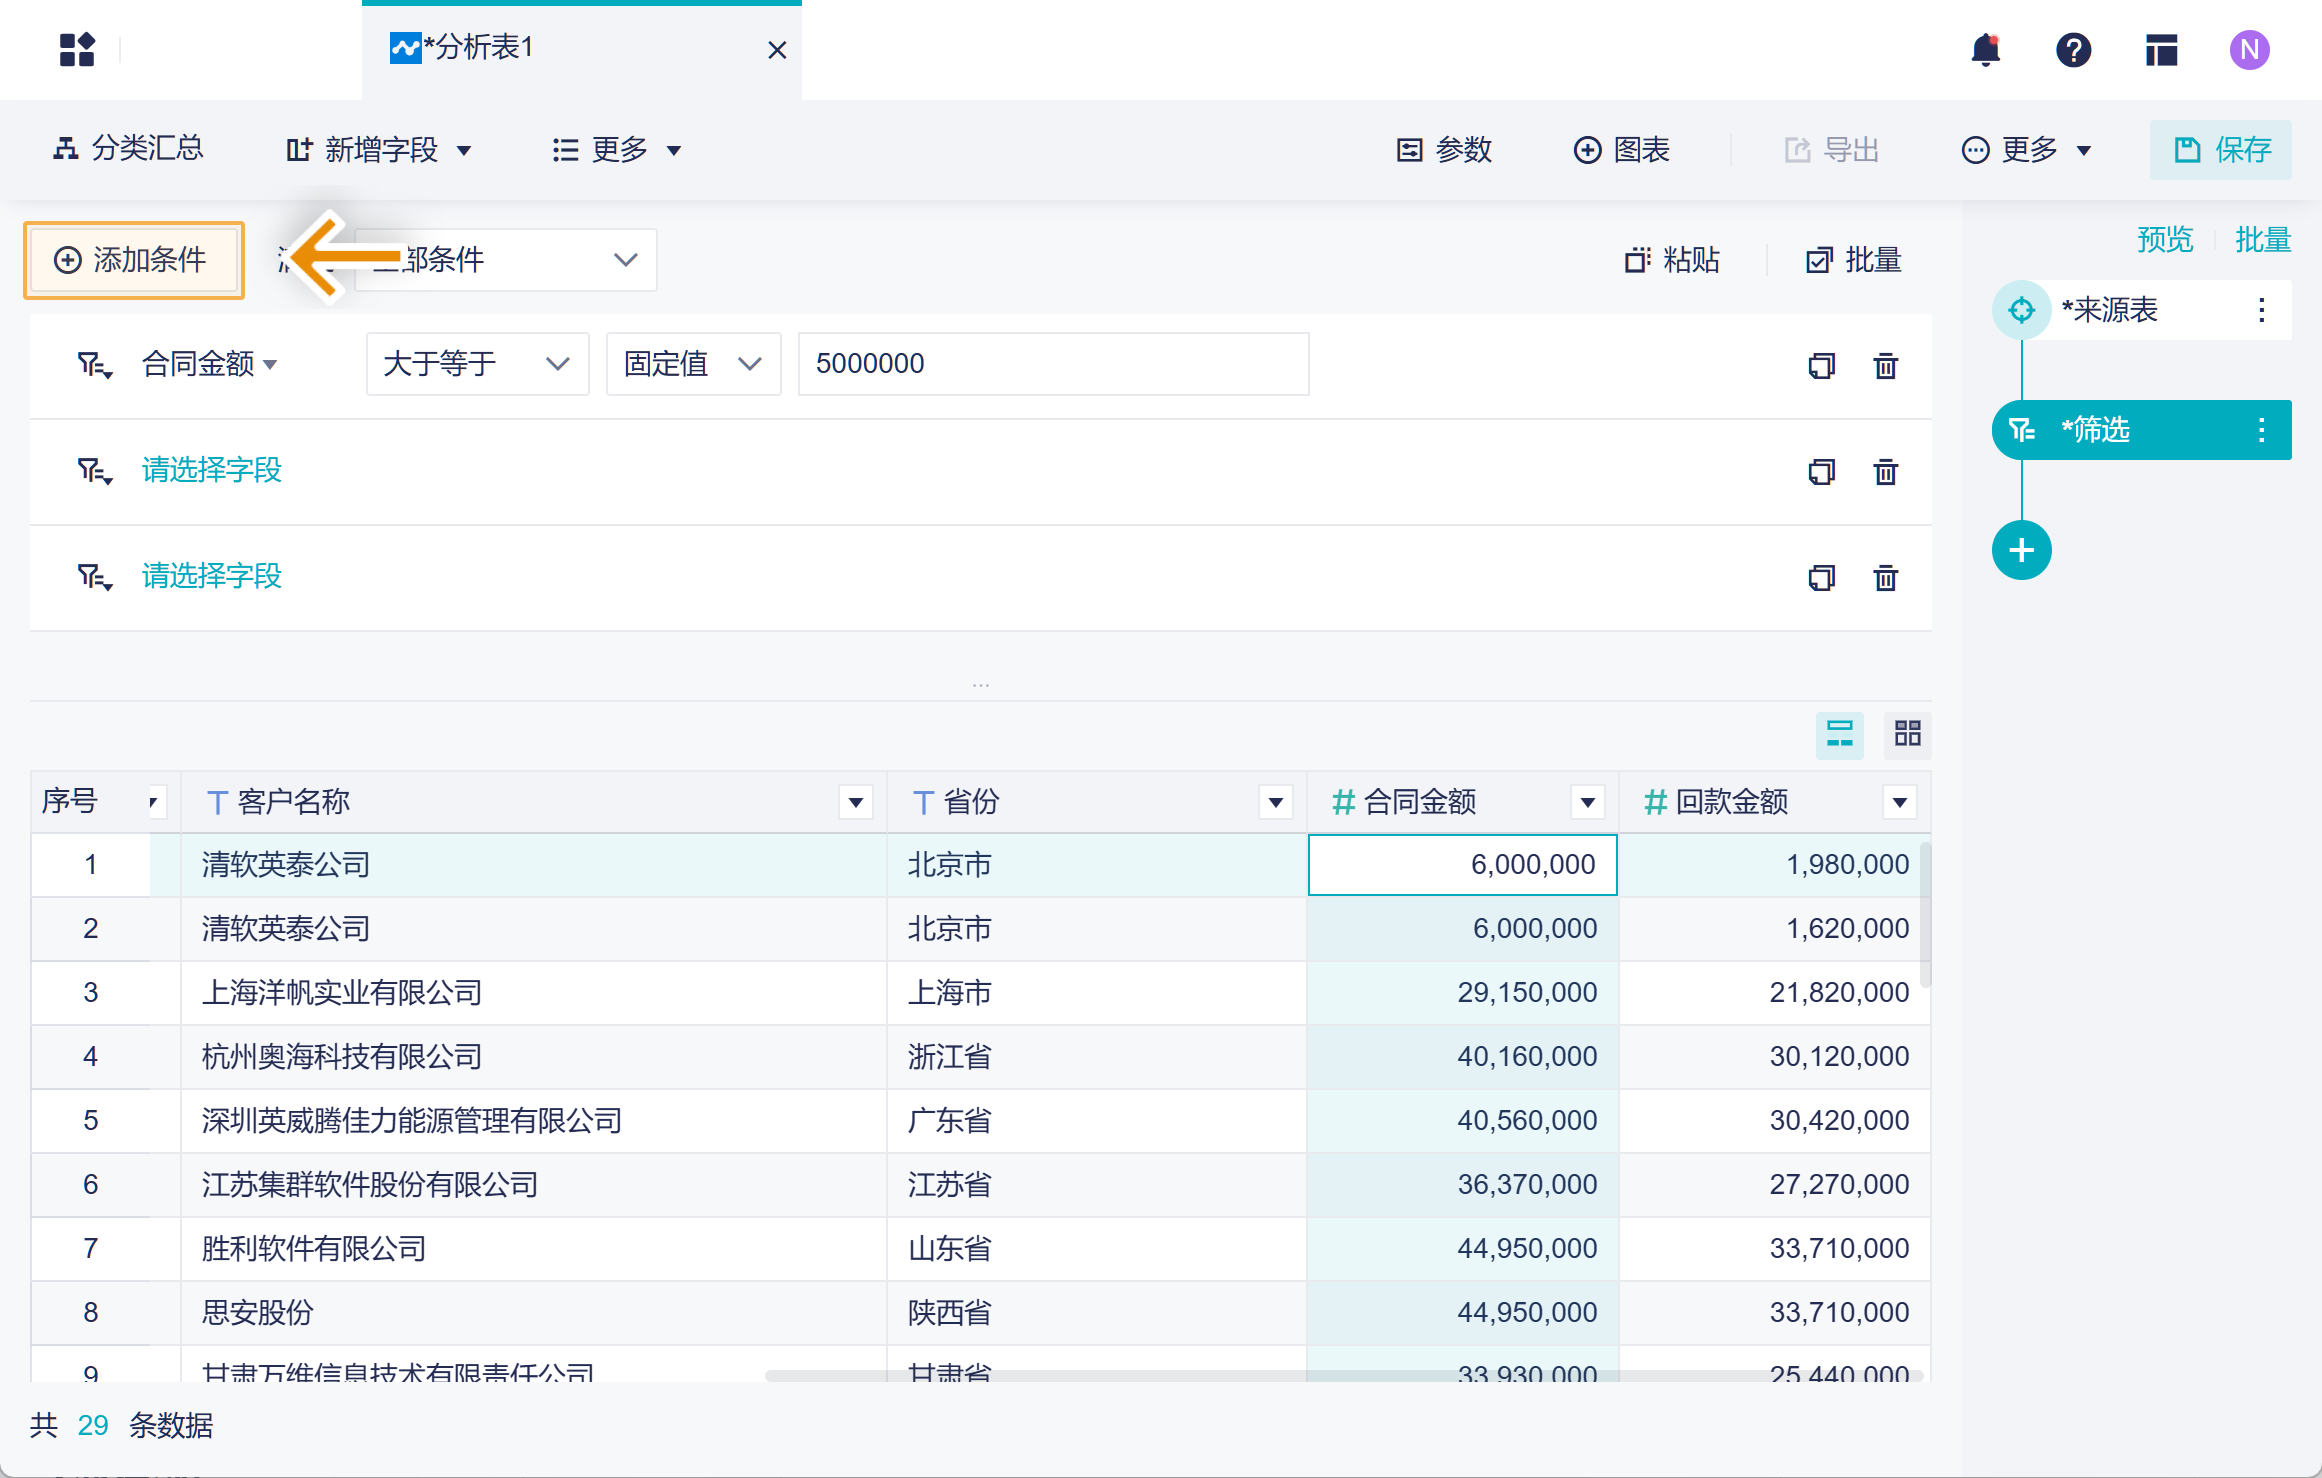Viewport: 2322px width, 1478px height.
Task: Open the 来源表 step three-dot menu
Action: 2261,310
